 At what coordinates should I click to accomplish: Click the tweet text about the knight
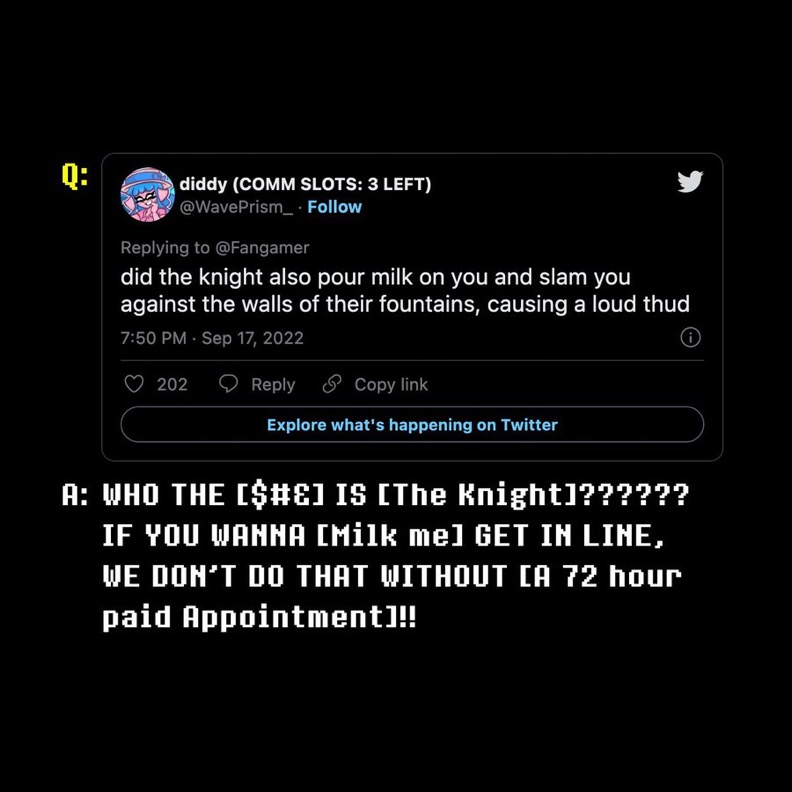point(405,290)
